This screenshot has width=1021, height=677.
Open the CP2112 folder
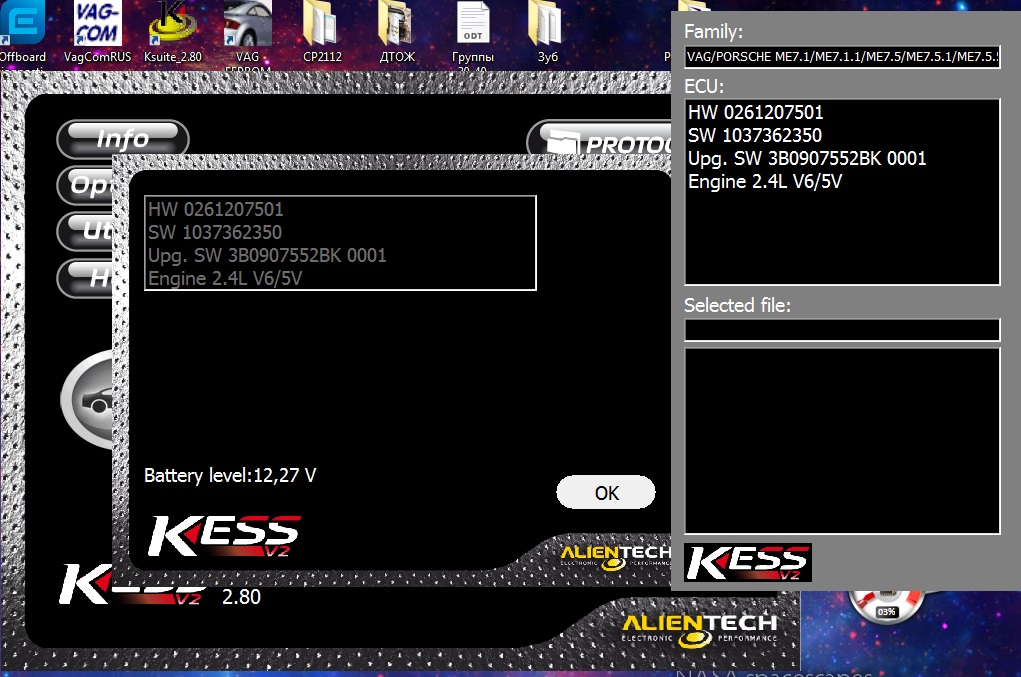point(322,28)
